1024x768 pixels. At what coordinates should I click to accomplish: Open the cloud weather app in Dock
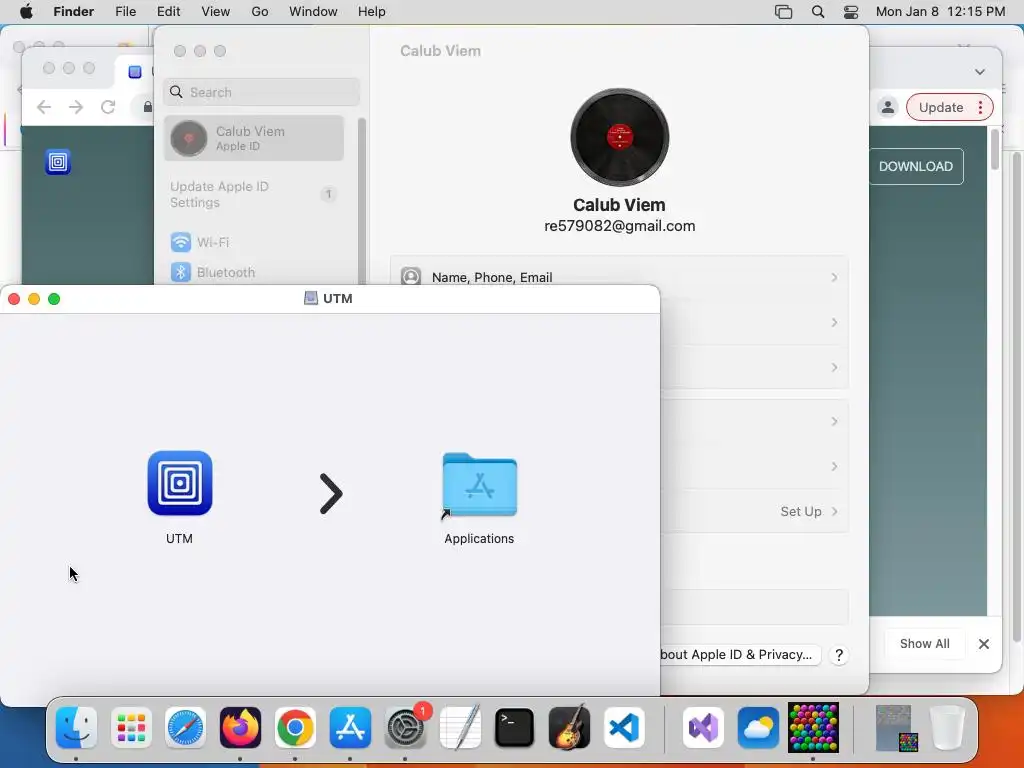(x=758, y=728)
